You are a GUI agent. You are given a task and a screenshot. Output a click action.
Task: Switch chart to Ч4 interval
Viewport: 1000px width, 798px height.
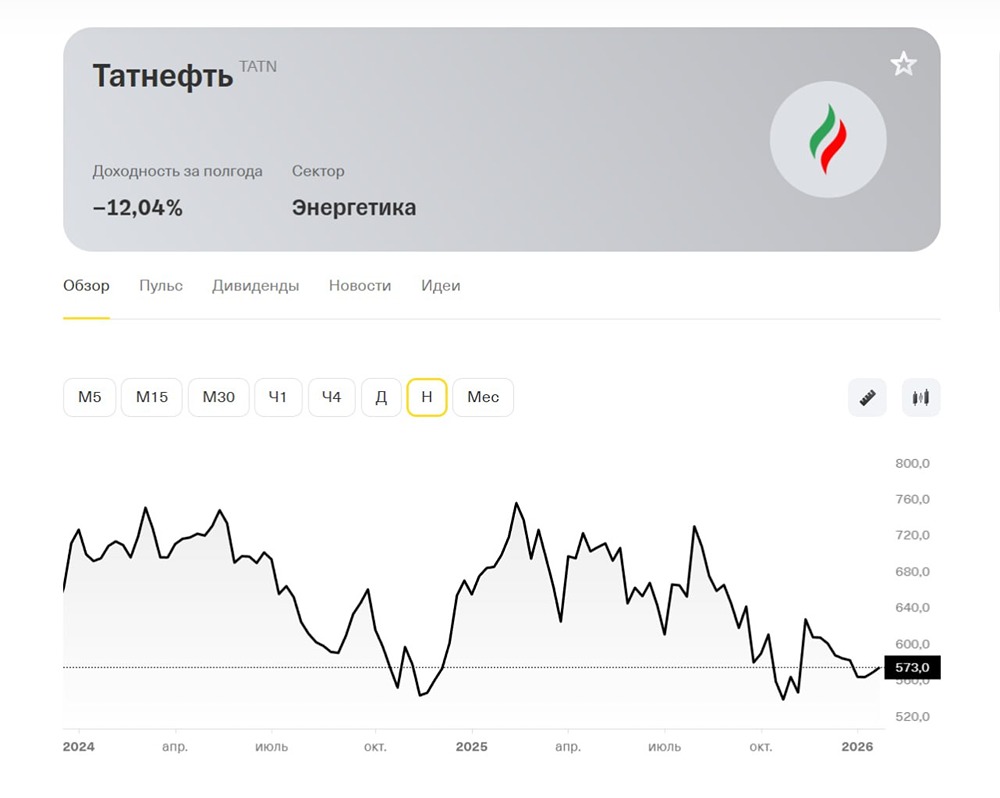click(x=331, y=397)
